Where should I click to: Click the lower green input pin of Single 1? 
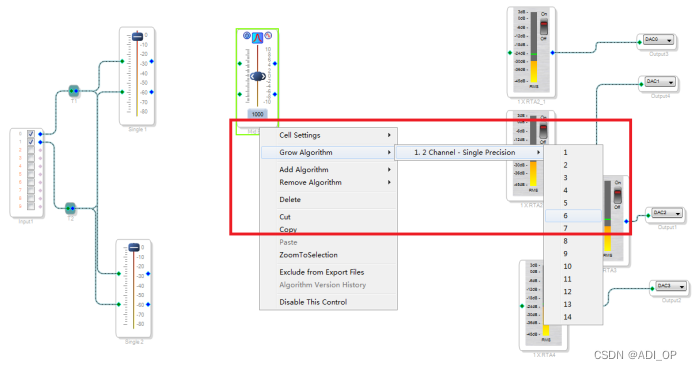(x=122, y=92)
